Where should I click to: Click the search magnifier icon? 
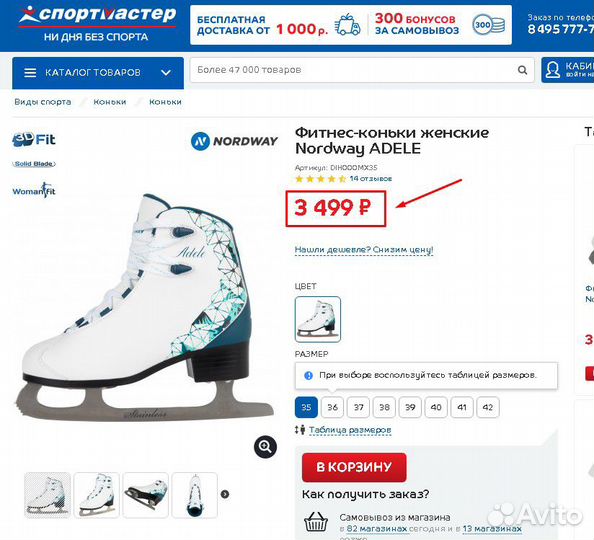point(522,70)
